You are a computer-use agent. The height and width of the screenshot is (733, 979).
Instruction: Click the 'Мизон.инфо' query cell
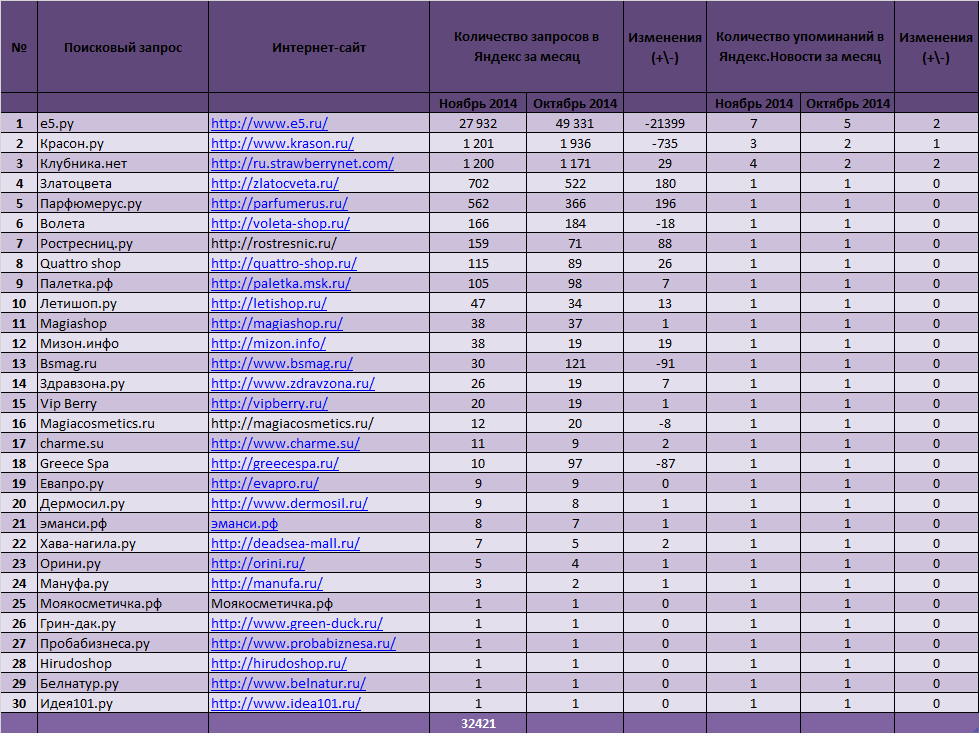(123, 343)
